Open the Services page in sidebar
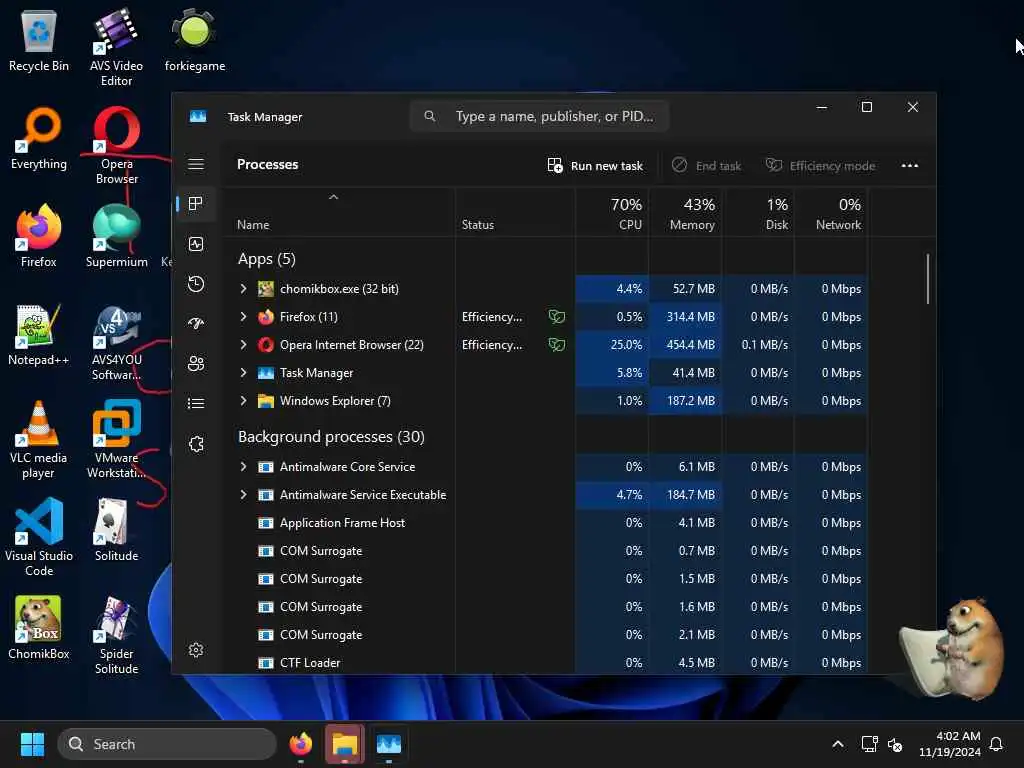This screenshot has height=768, width=1024. (196, 443)
